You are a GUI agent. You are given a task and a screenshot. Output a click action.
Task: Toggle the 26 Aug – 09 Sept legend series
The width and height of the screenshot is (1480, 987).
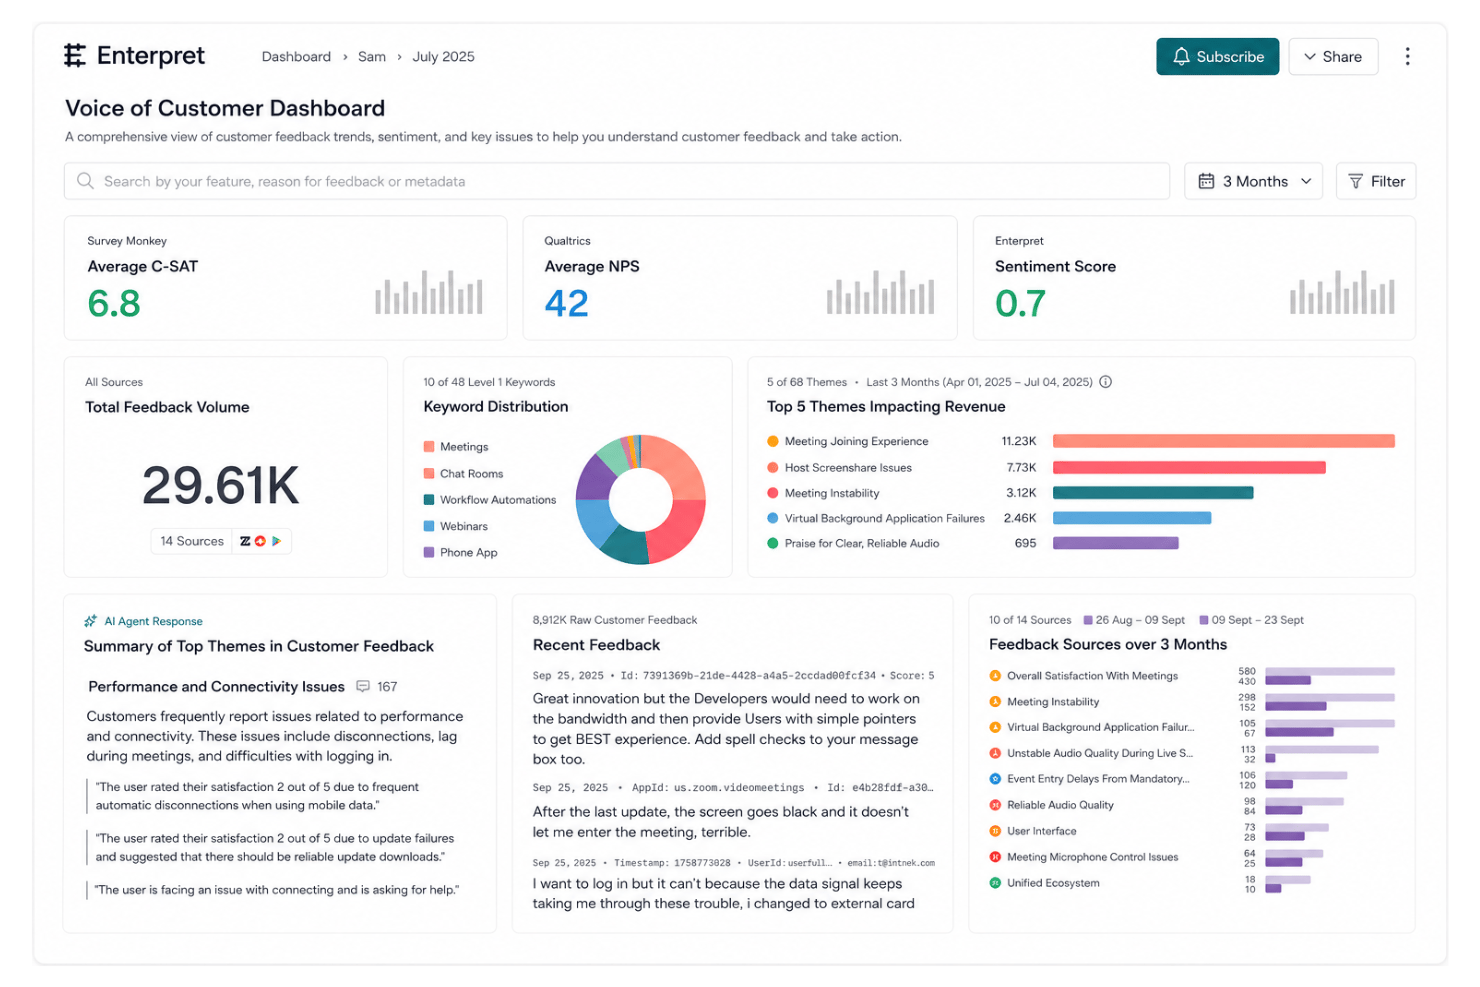1134,620
